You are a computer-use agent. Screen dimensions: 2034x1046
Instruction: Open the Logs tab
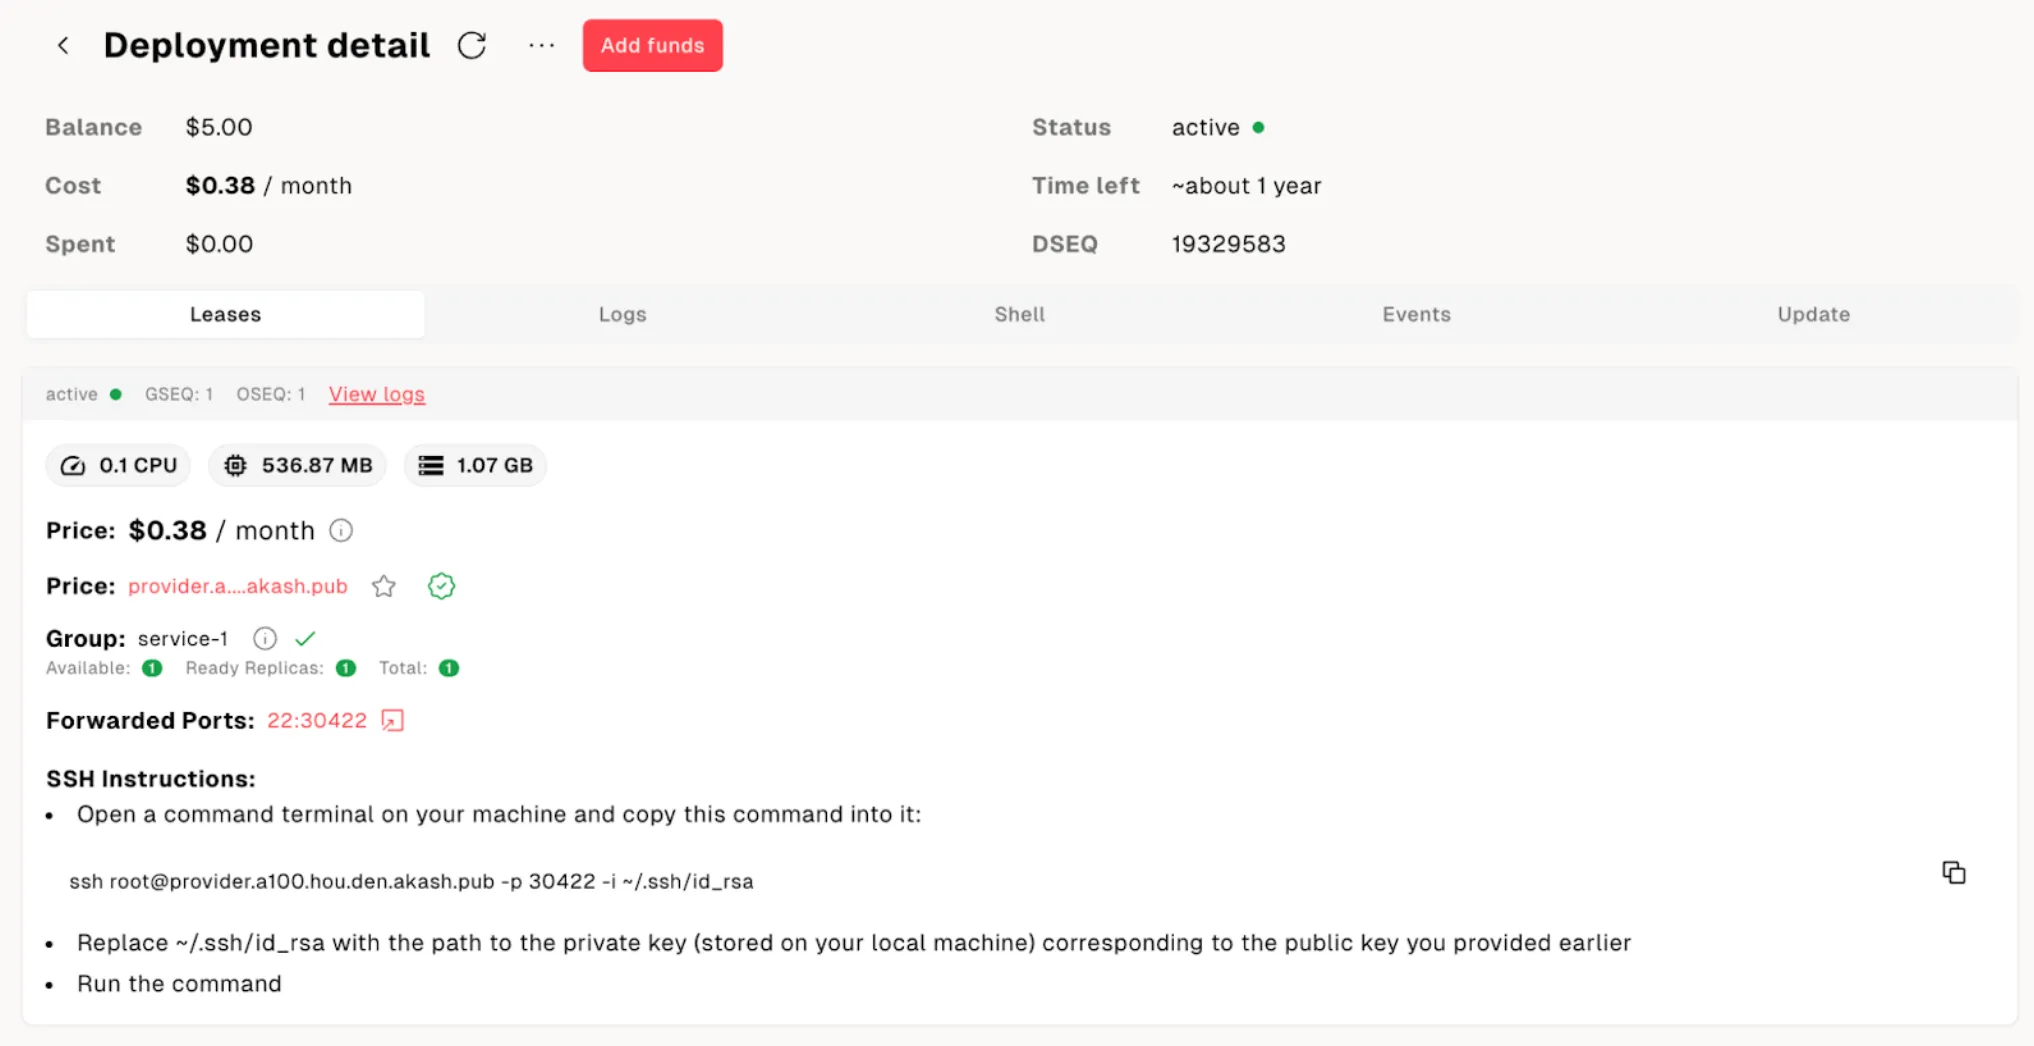622,314
